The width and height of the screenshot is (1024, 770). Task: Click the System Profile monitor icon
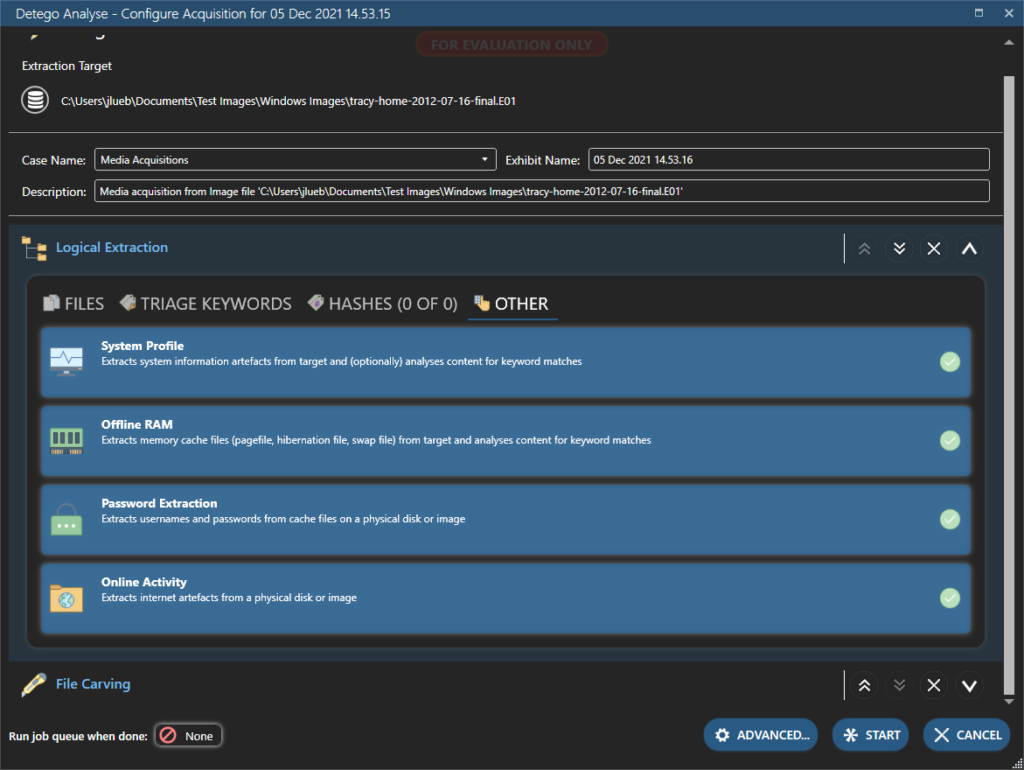[67, 362]
